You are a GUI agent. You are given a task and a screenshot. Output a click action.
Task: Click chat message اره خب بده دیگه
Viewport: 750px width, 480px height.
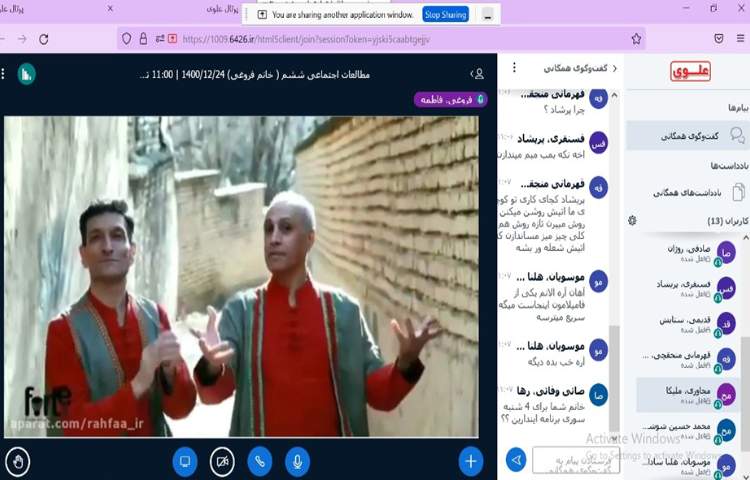pyautogui.click(x=556, y=361)
